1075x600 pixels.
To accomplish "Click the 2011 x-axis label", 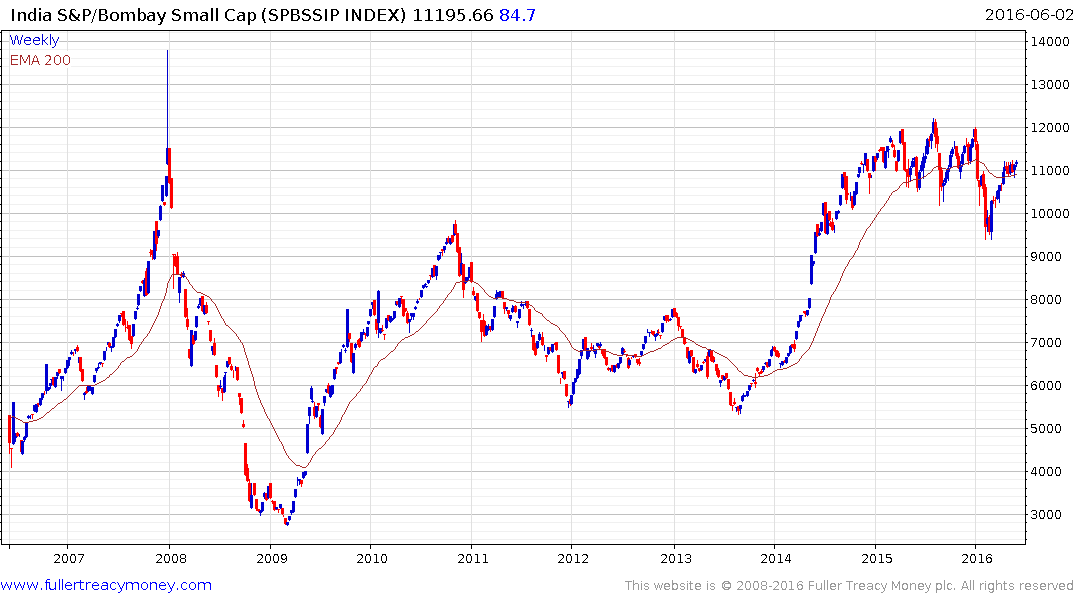I will point(472,558).
